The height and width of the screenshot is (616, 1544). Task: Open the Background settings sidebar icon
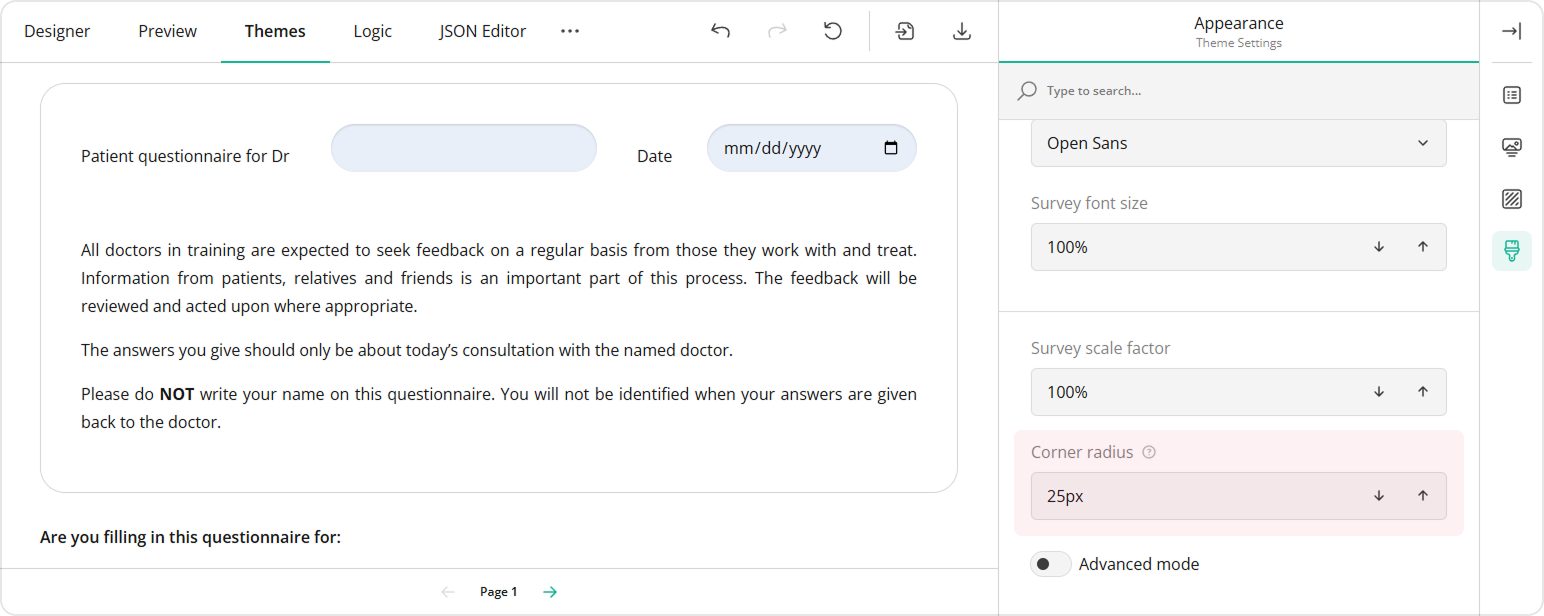(1511, 199)
